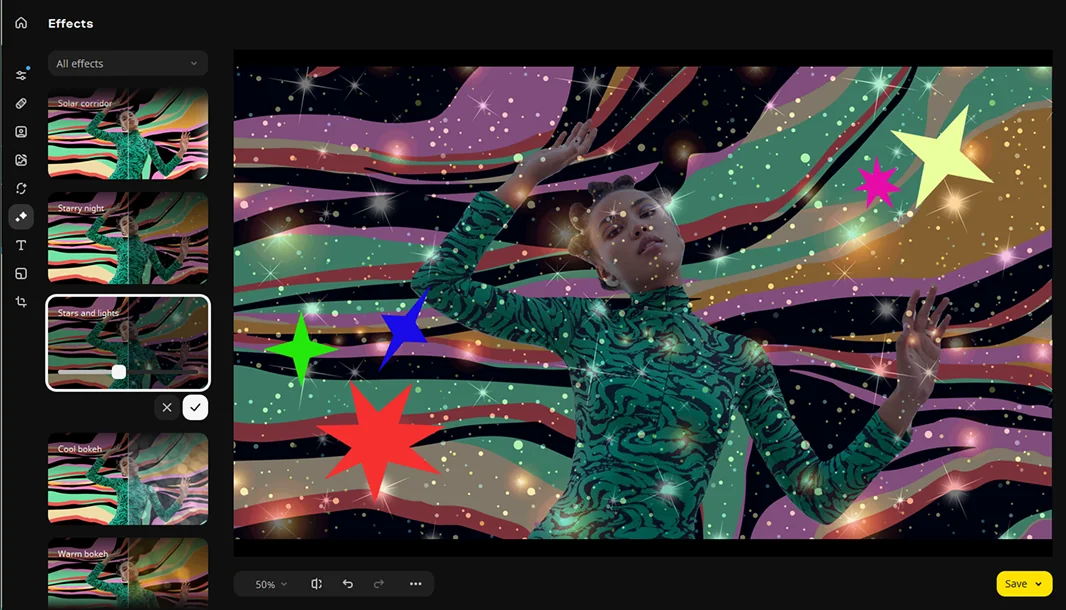Image resolution: width=1066 pixels, height=610 pixels.
Task: Select the Stars and lights effect thumbnail
Action: (128, 343)
